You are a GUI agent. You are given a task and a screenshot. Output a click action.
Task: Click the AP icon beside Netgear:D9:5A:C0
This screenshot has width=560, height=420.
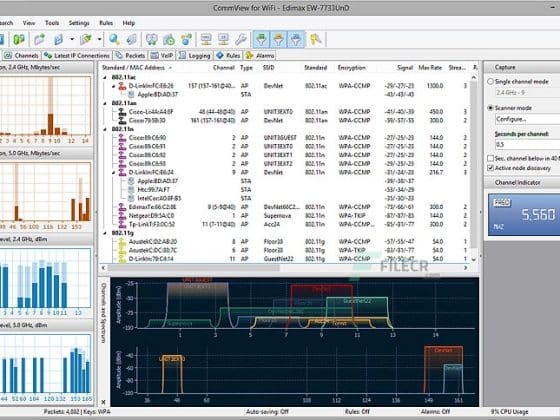click(x=122, y=216)
